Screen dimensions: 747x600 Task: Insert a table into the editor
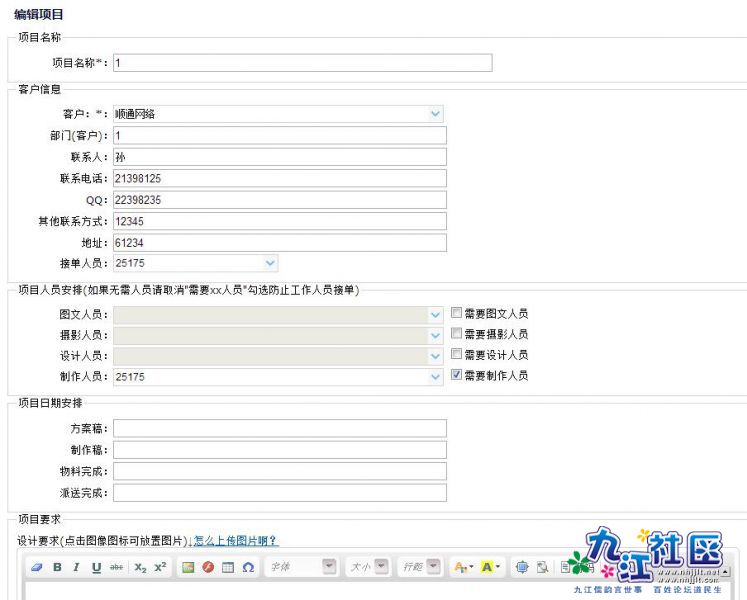tap(227, 567)
